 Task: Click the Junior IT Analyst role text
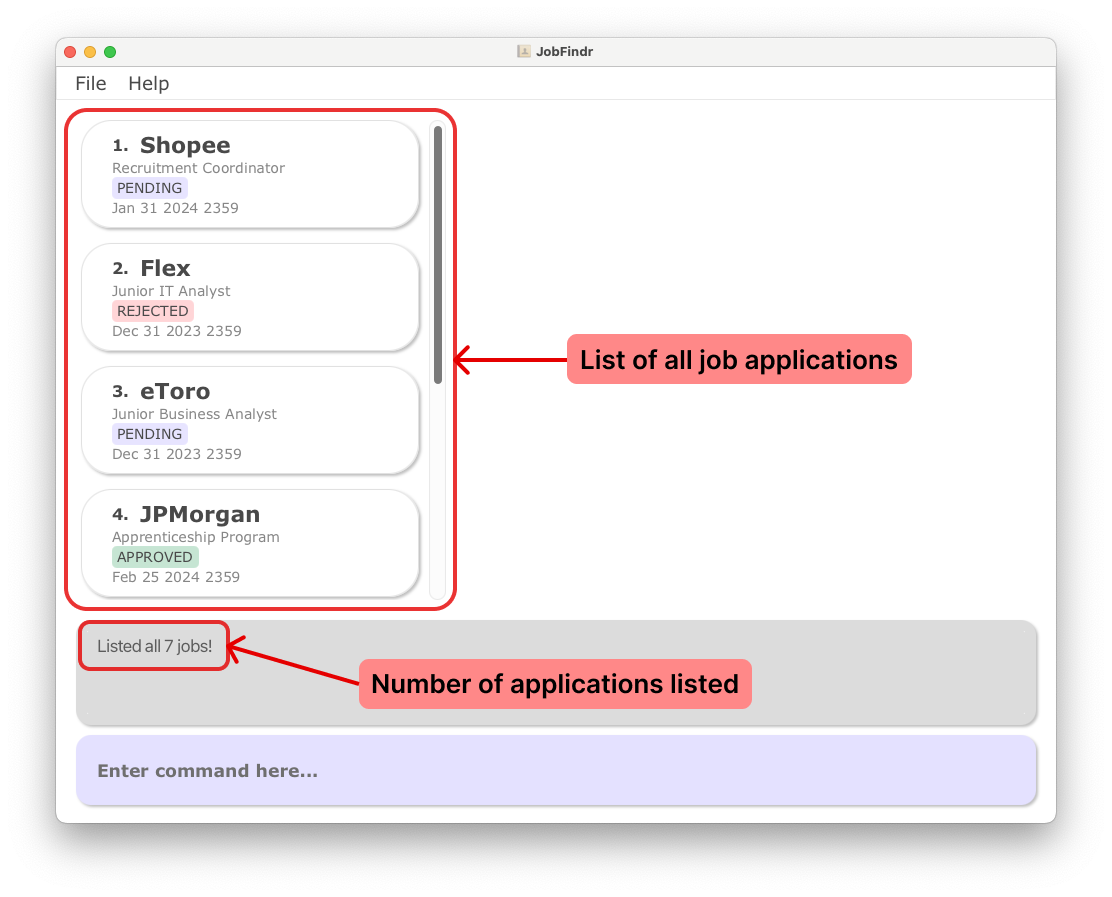pos(171,291)
